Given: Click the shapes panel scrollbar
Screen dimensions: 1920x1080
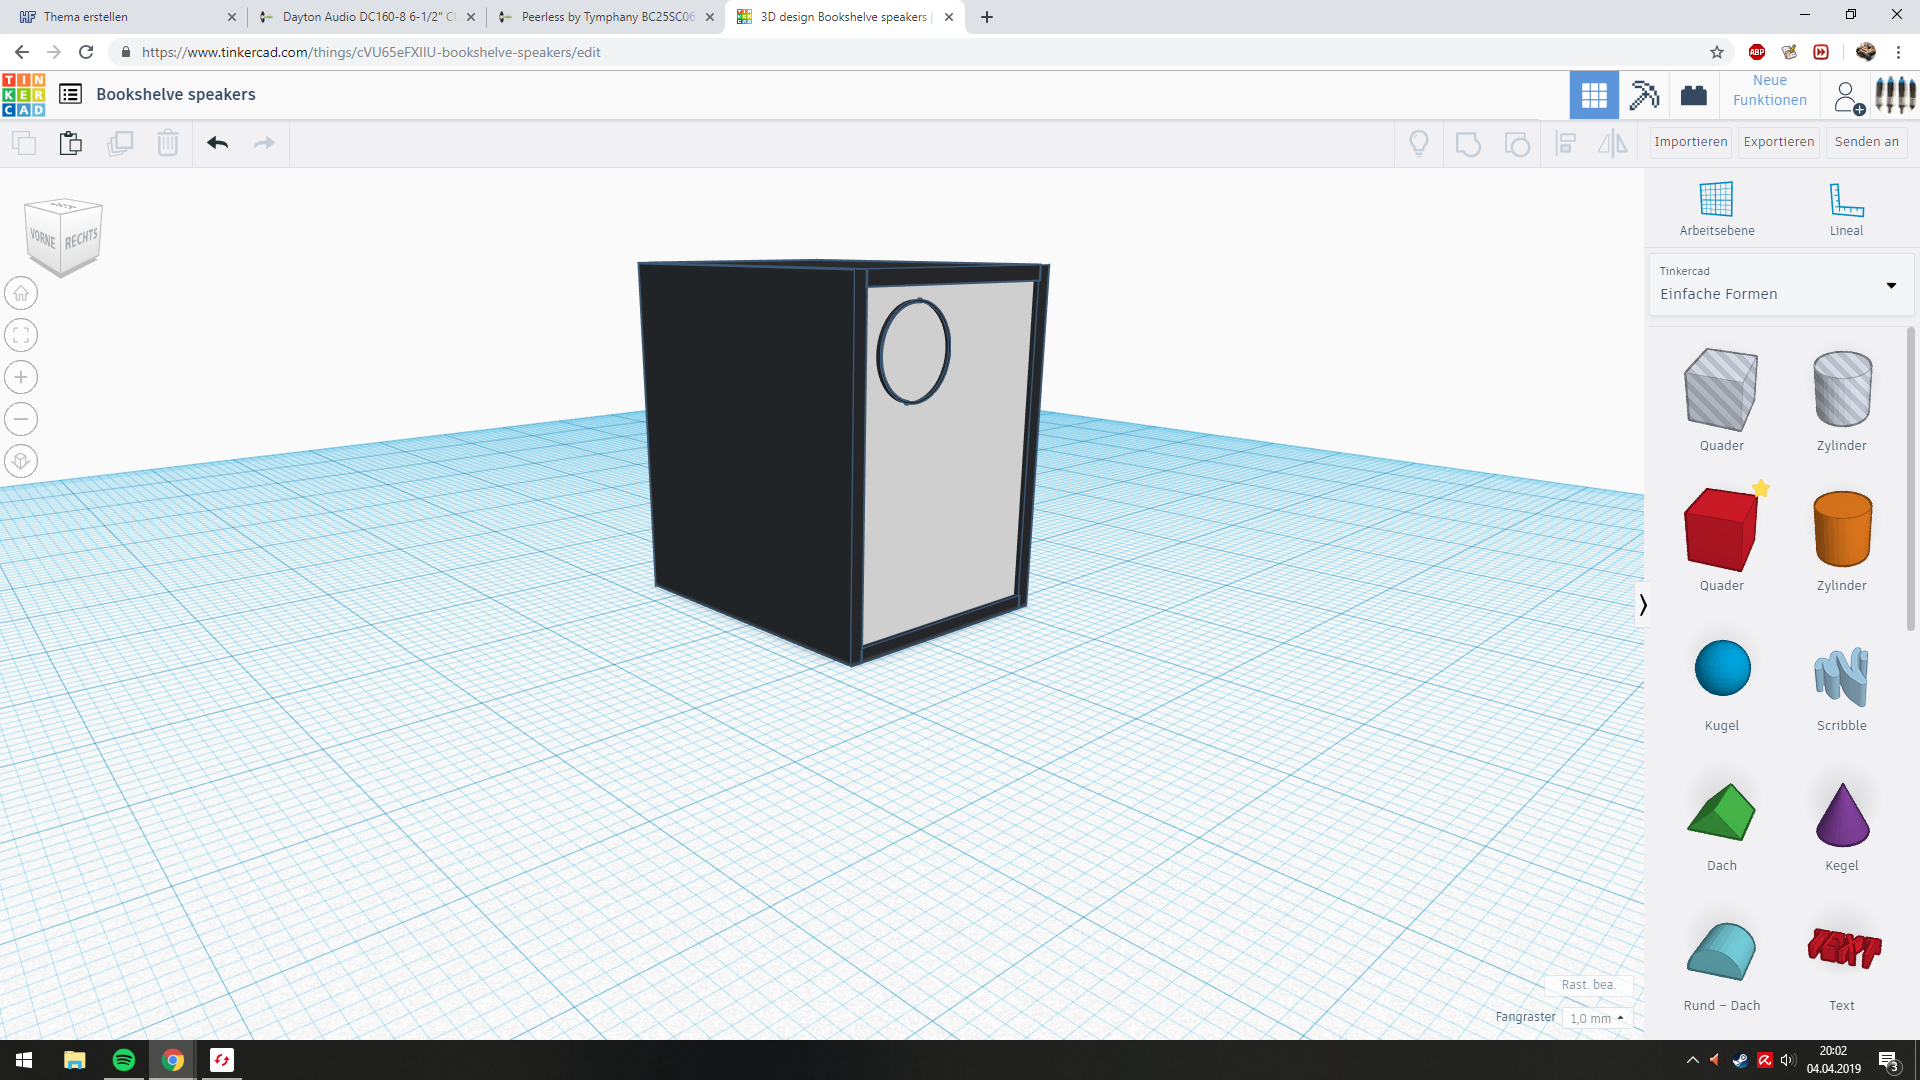Looking at the screenshot, I should pos(1910,480).
